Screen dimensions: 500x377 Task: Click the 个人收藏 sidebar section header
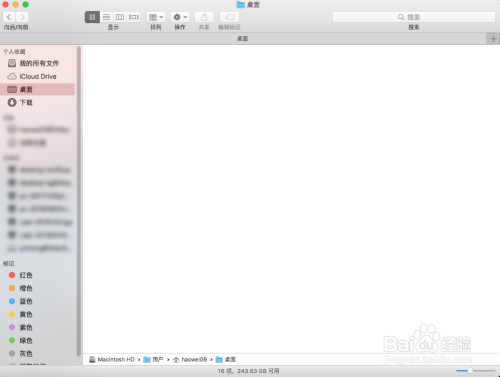point(14,52)
